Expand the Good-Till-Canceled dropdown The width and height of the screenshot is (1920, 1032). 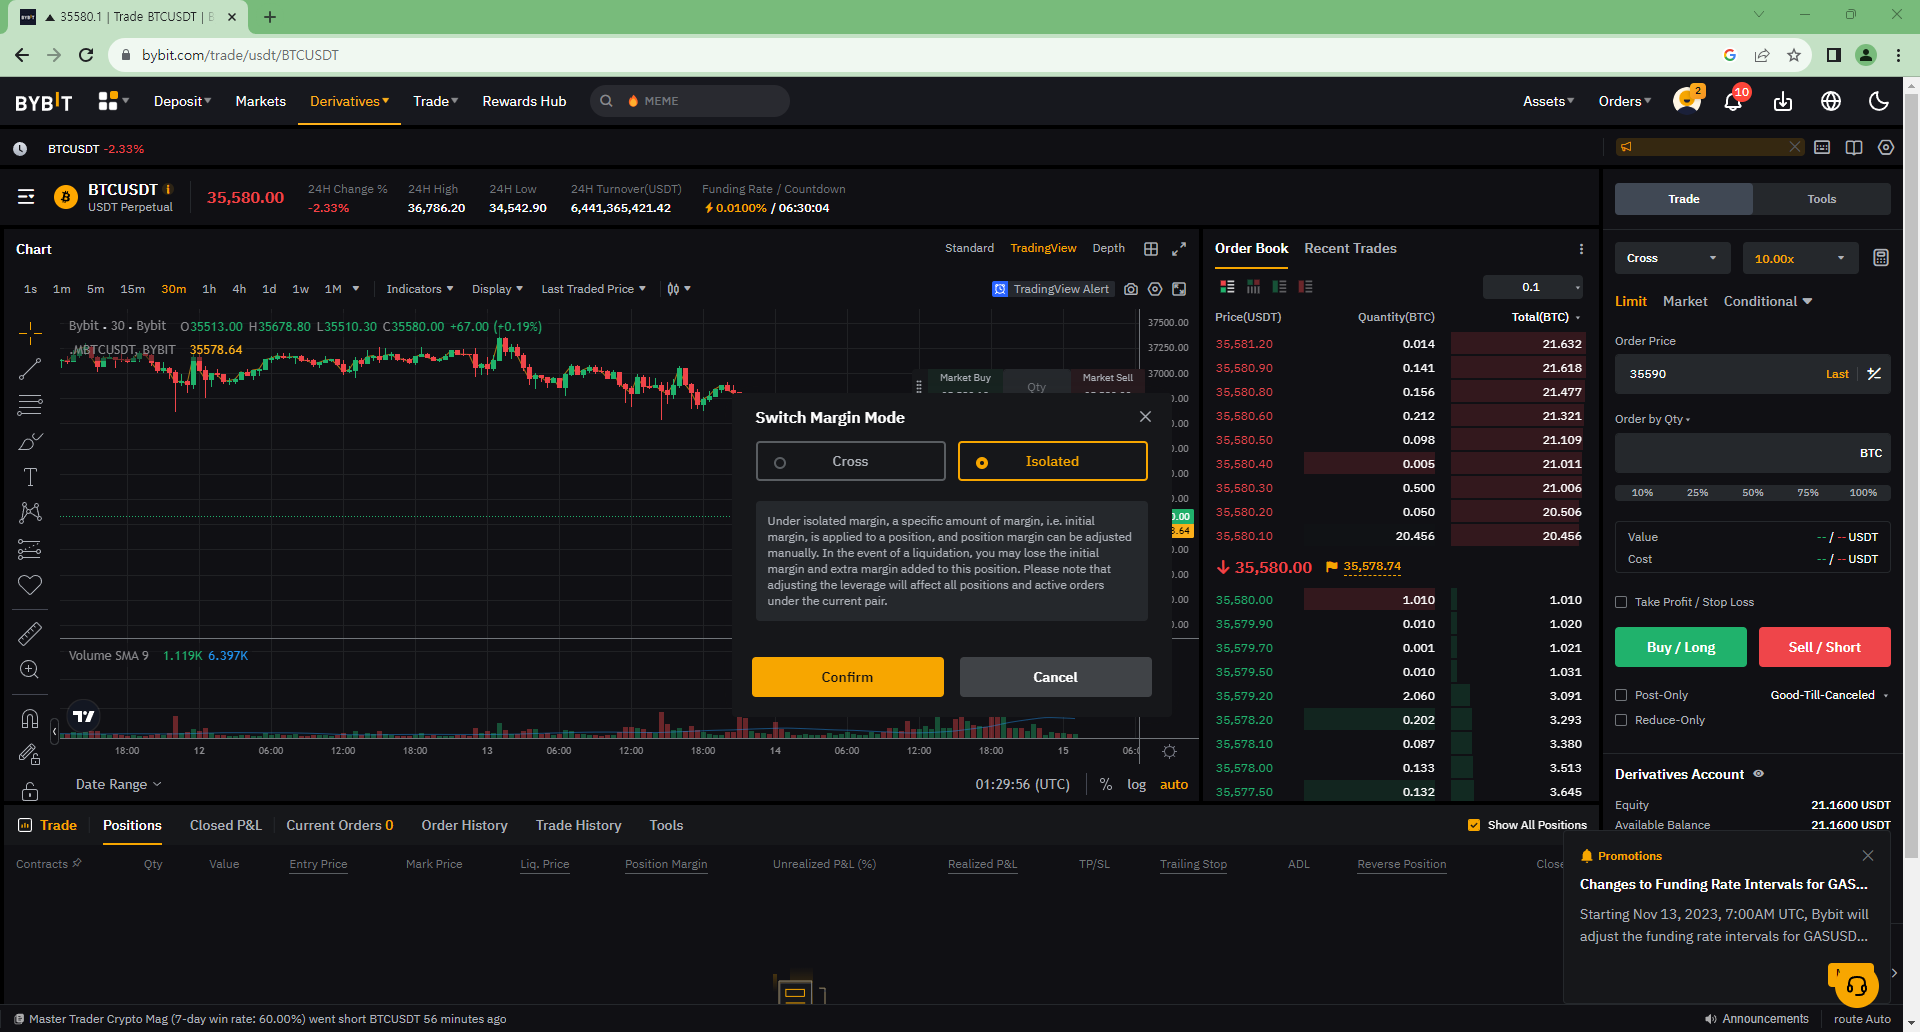[x=1829, y=695]
